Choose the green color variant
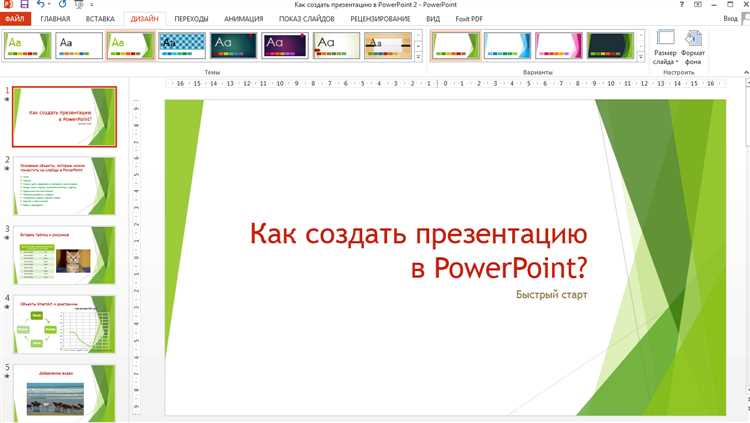 (455, 45)
